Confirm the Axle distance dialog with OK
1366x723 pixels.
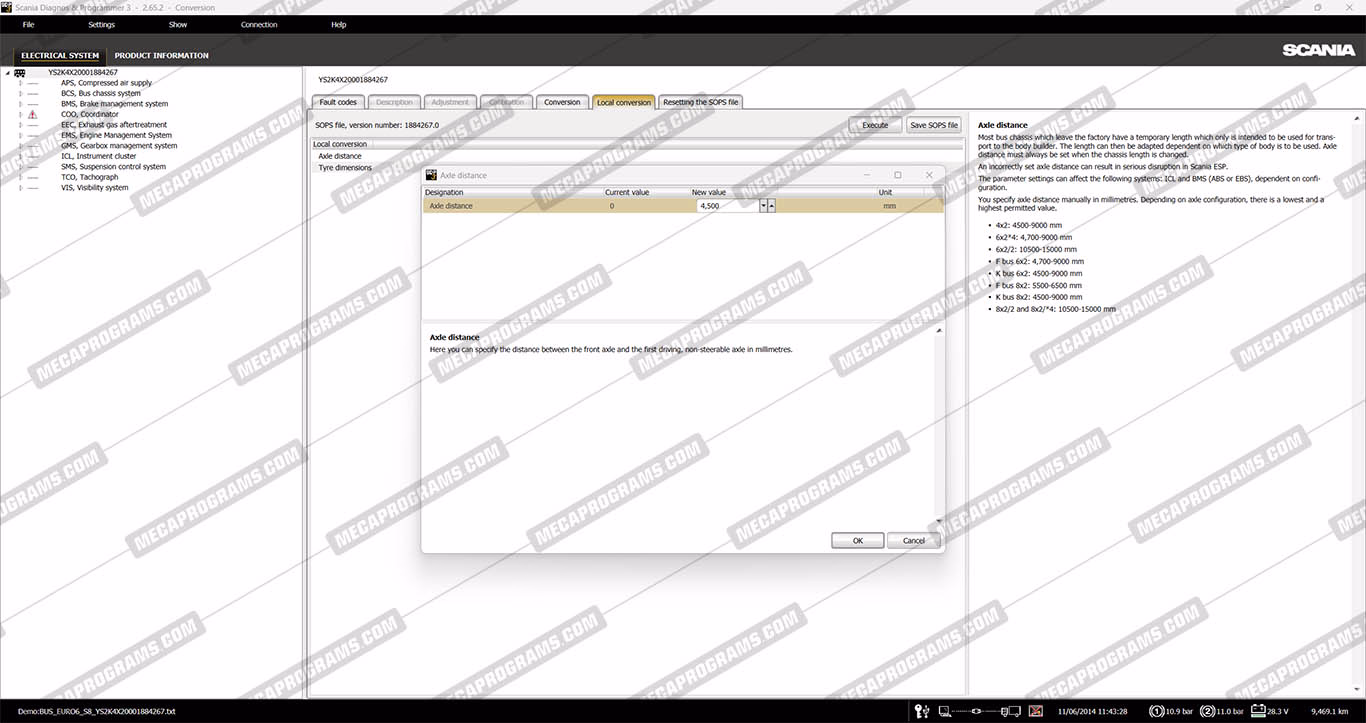click(858, 540)
